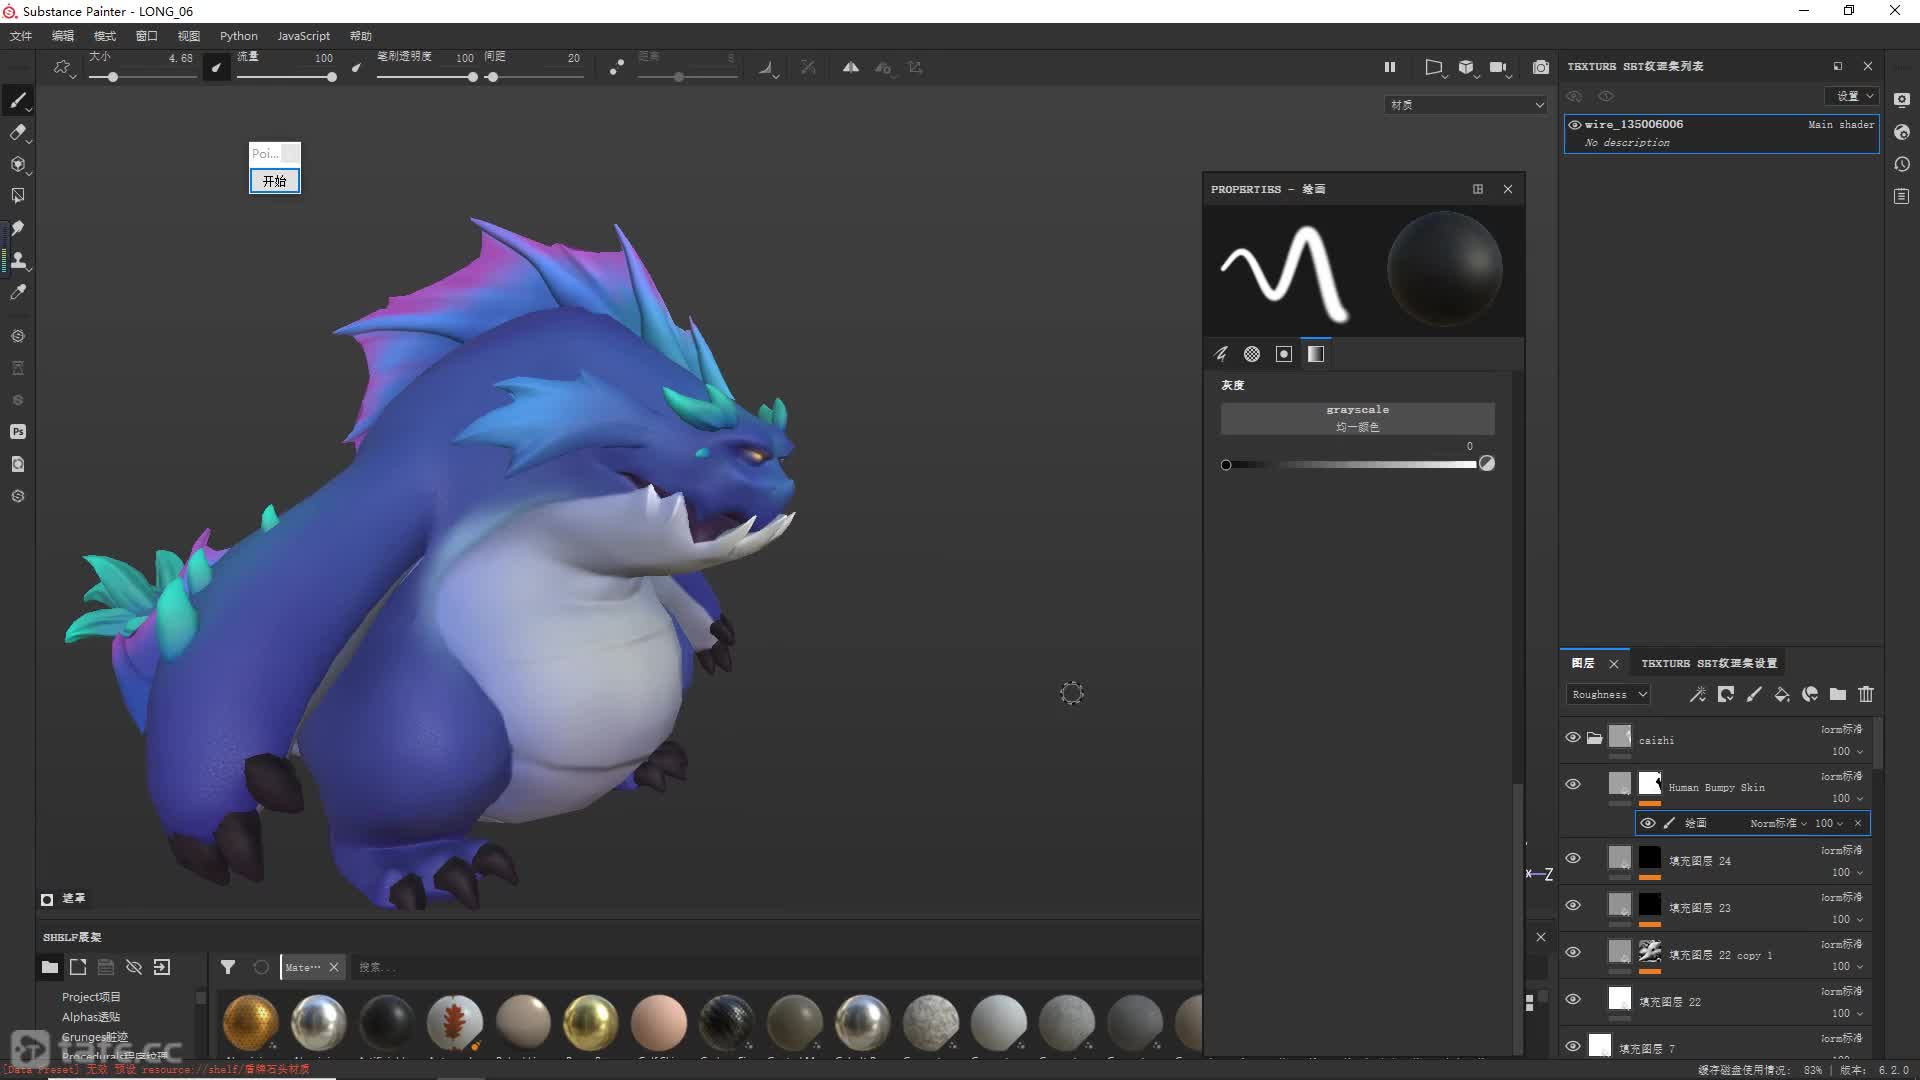Viewport: 1920px width, 1080px height.
Task: Open the JavaScript menu
Action: tap(303, 36)
